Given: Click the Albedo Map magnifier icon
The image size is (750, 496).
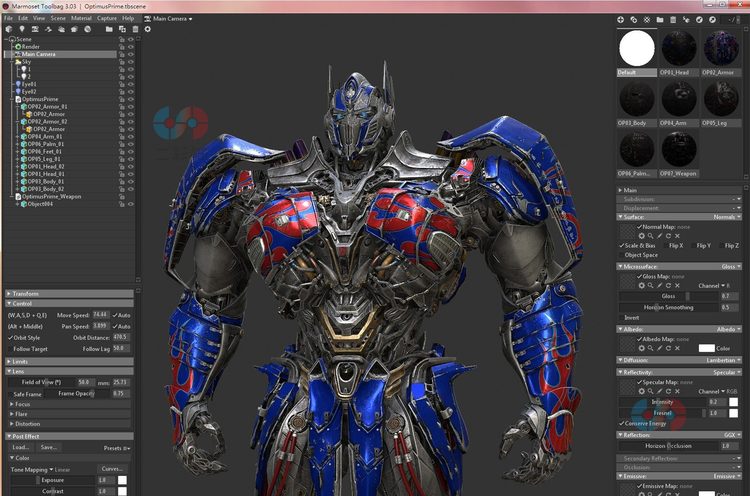Looking at the screenshot, I should (x=651, y=348).
